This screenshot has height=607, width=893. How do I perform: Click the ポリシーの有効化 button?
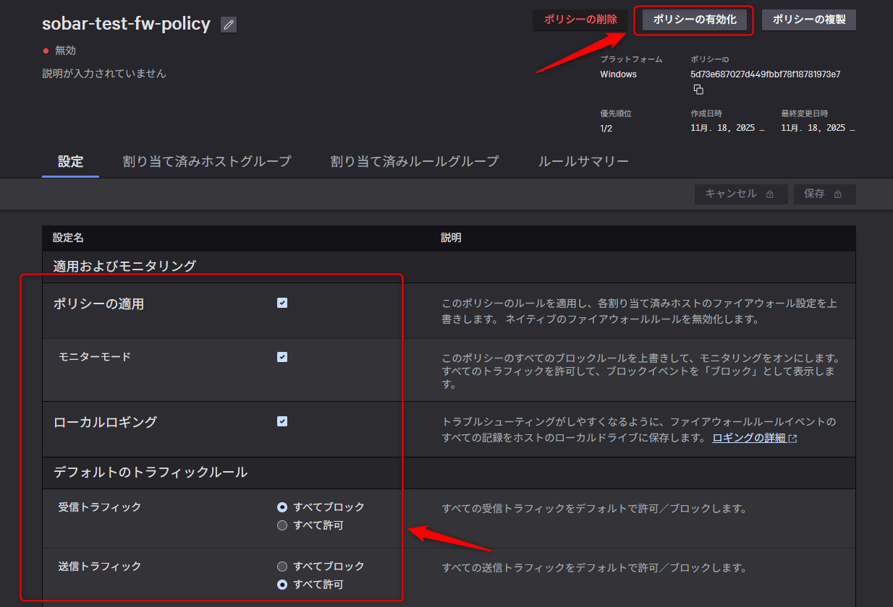coord(693,18)
